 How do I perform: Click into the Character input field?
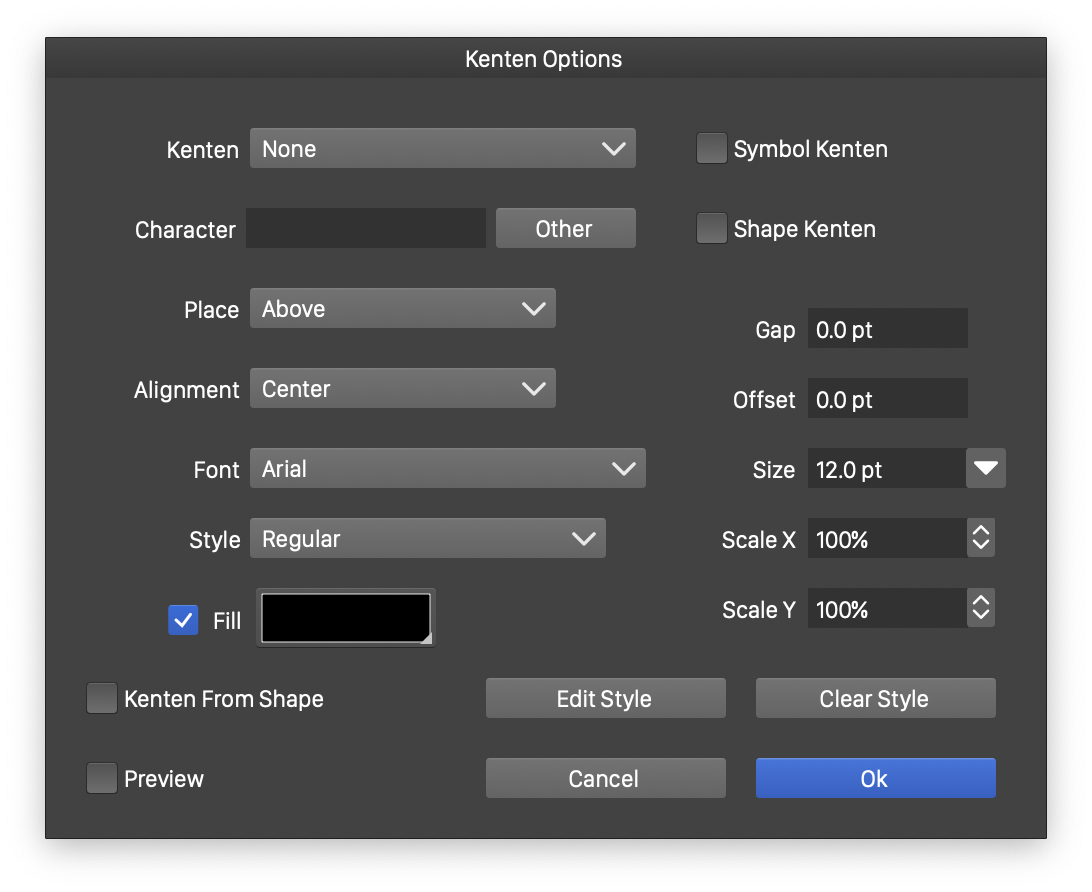pyautogui.click(x=366, y=229)
